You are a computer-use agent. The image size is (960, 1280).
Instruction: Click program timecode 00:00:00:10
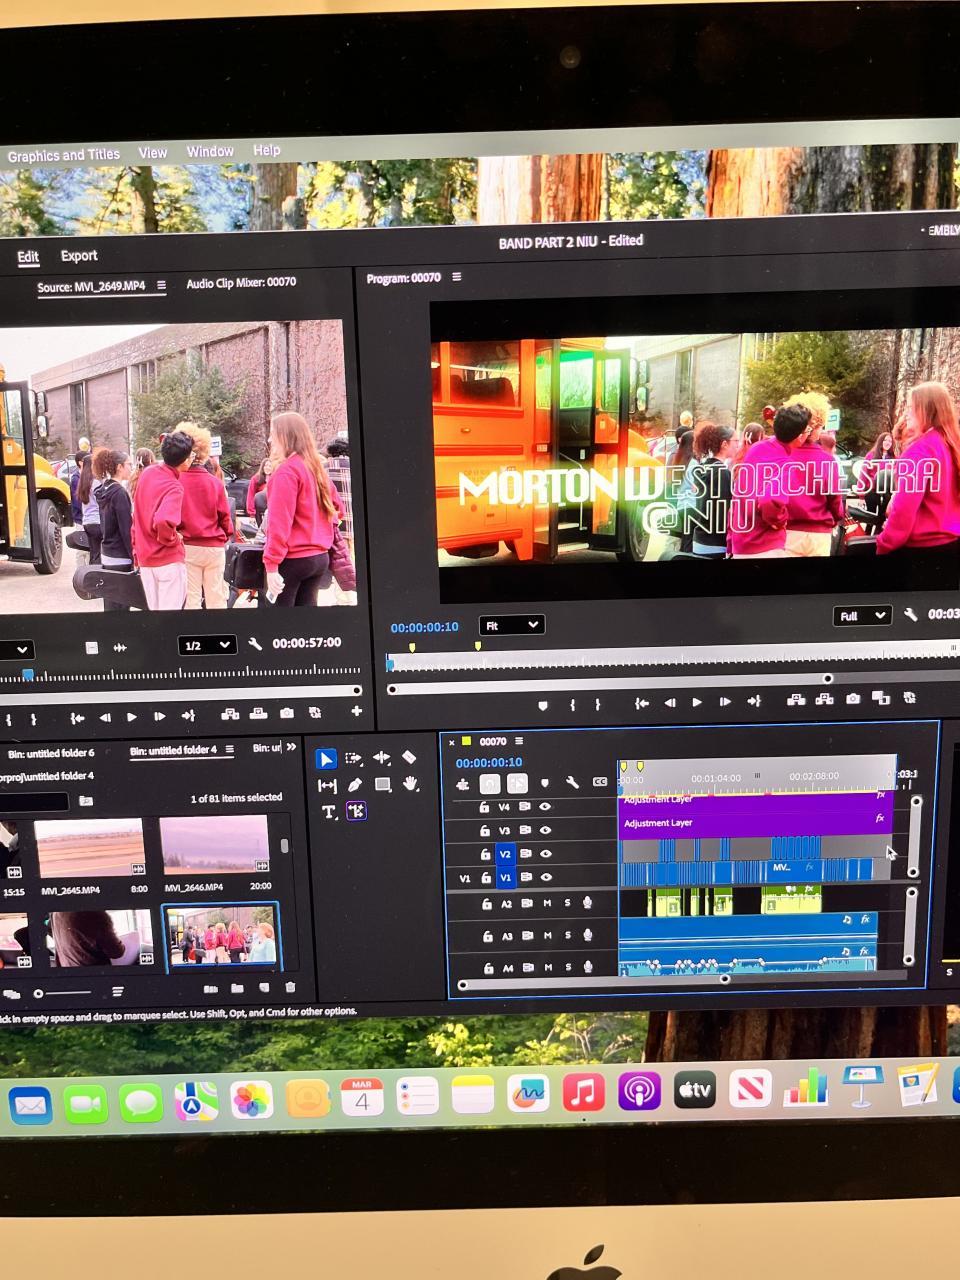coord(424,627)
